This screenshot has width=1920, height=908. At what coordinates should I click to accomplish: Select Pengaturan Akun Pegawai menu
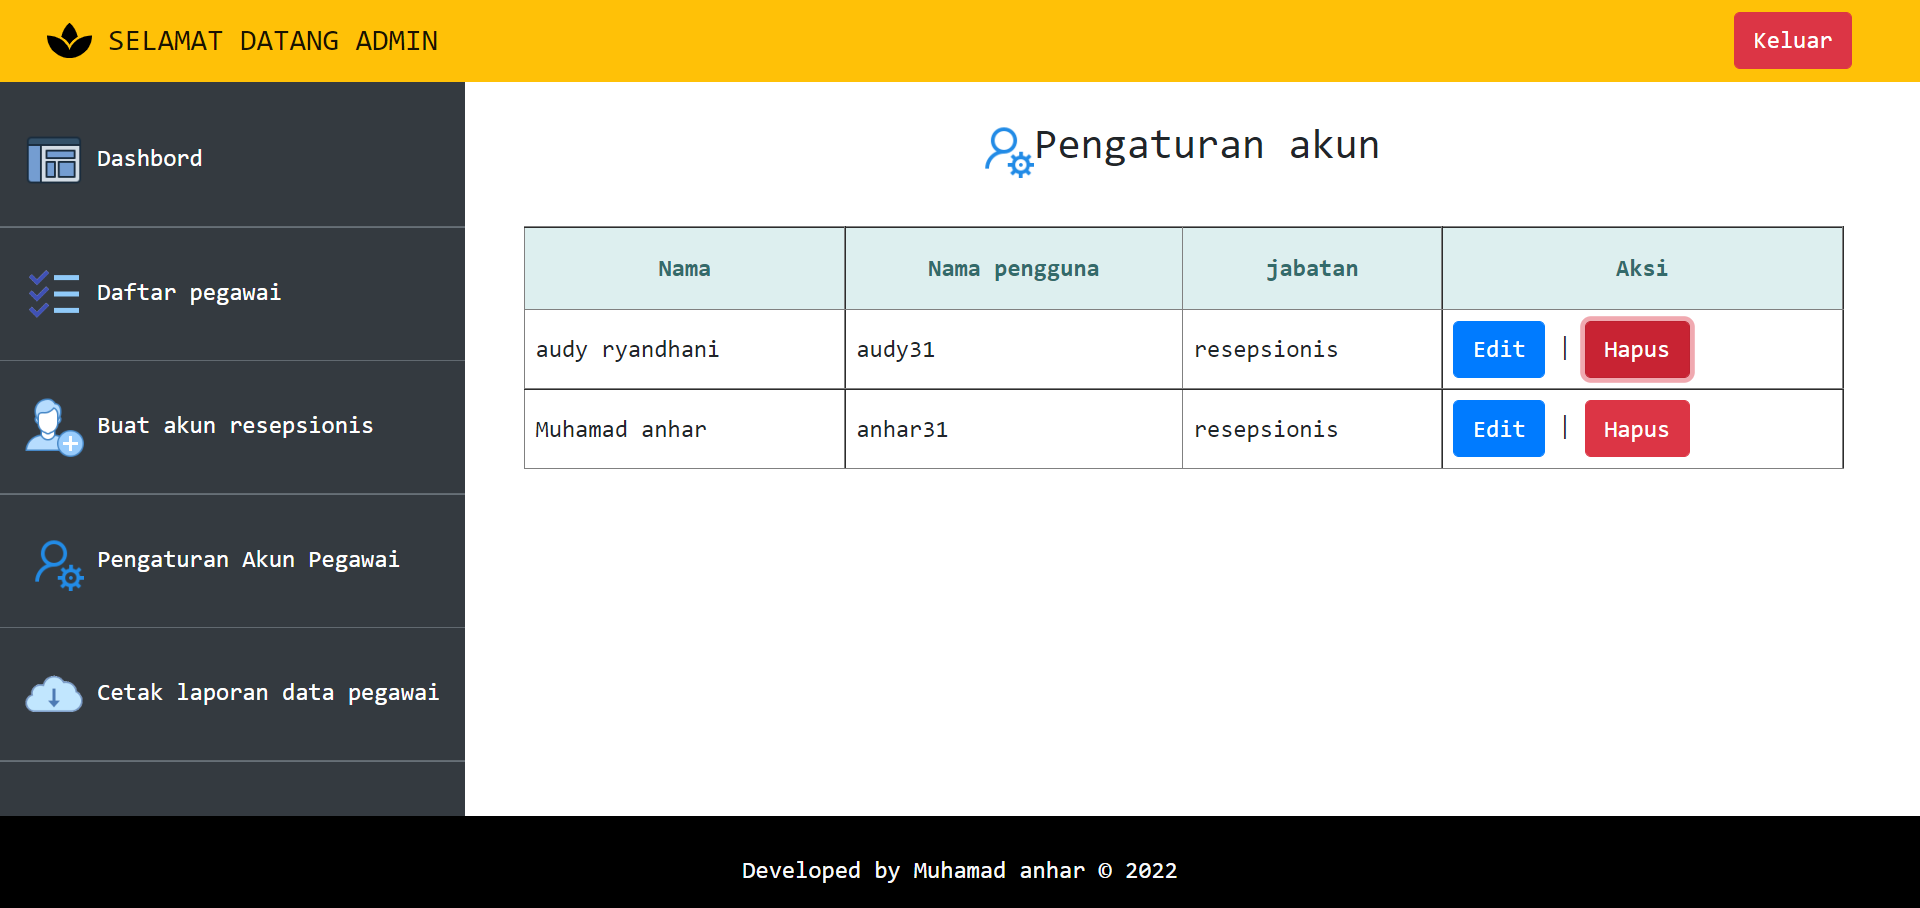248,560
